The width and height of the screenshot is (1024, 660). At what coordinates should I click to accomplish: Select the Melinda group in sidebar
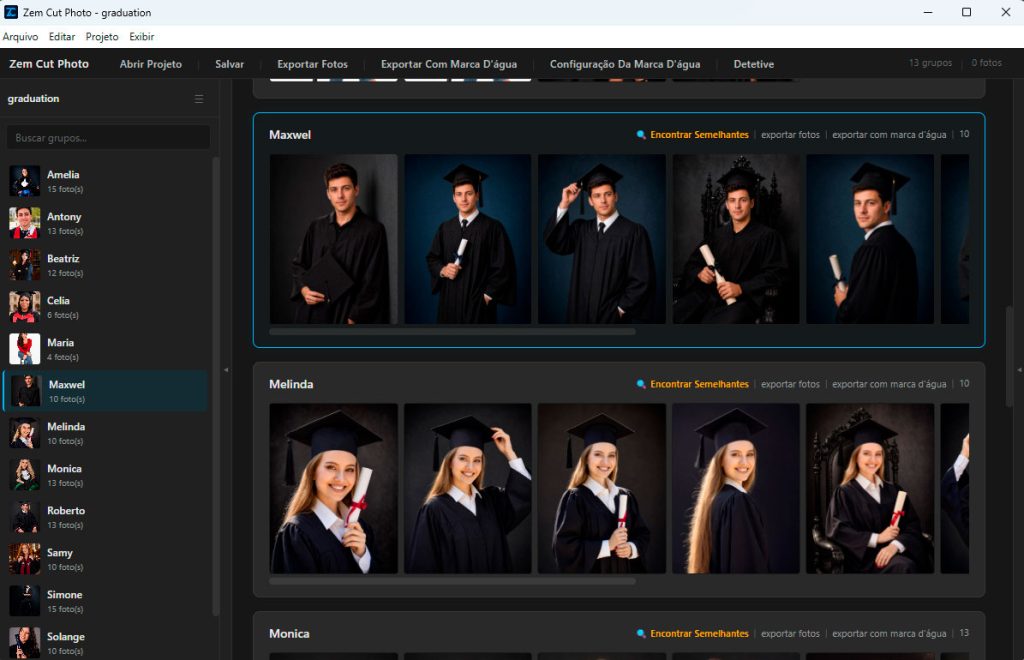point(106,433)
